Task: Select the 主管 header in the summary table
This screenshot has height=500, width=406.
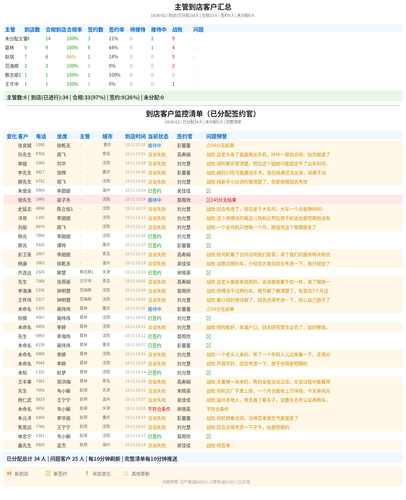Action: 10,30
